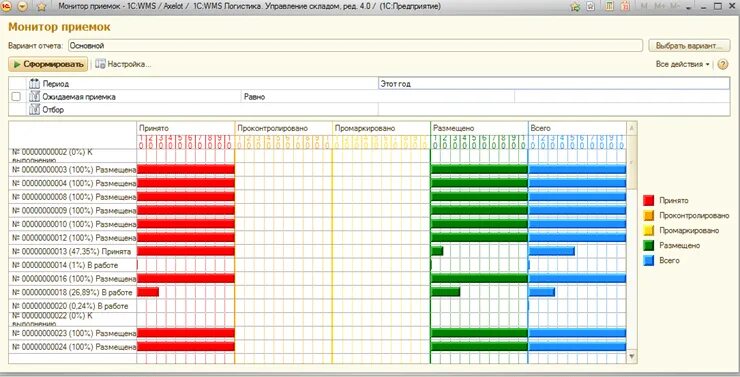
Task: Click the orange Проконтролировано legend swatch
Action: click(x=649, y=216)
